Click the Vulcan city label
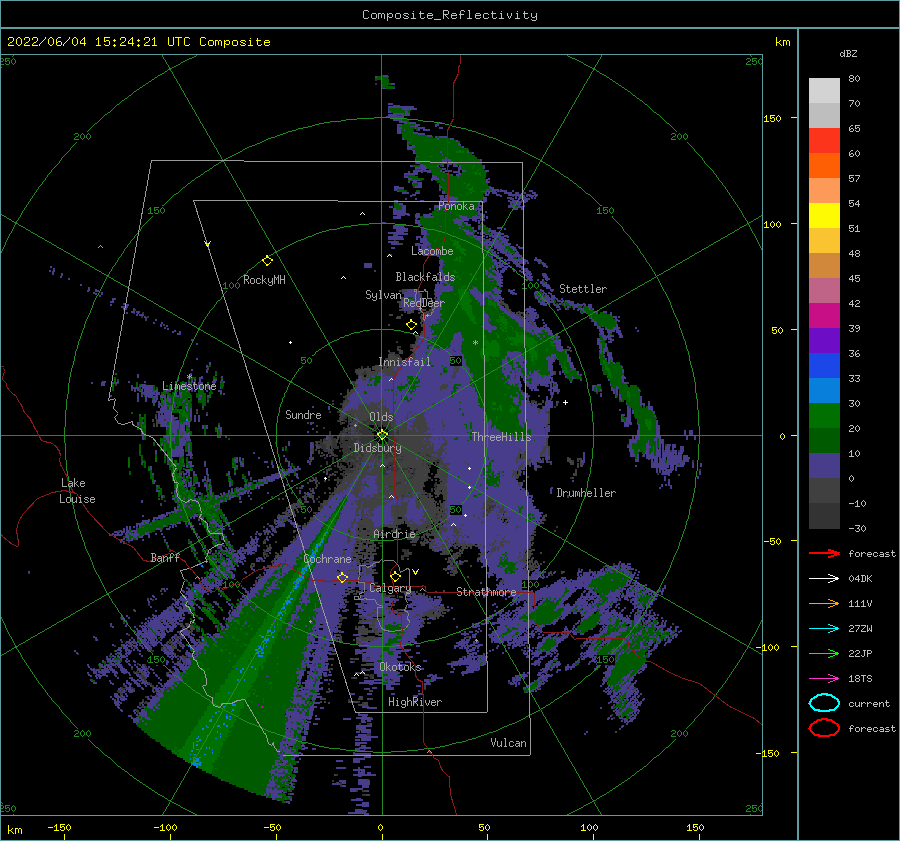 pos(508,743)
